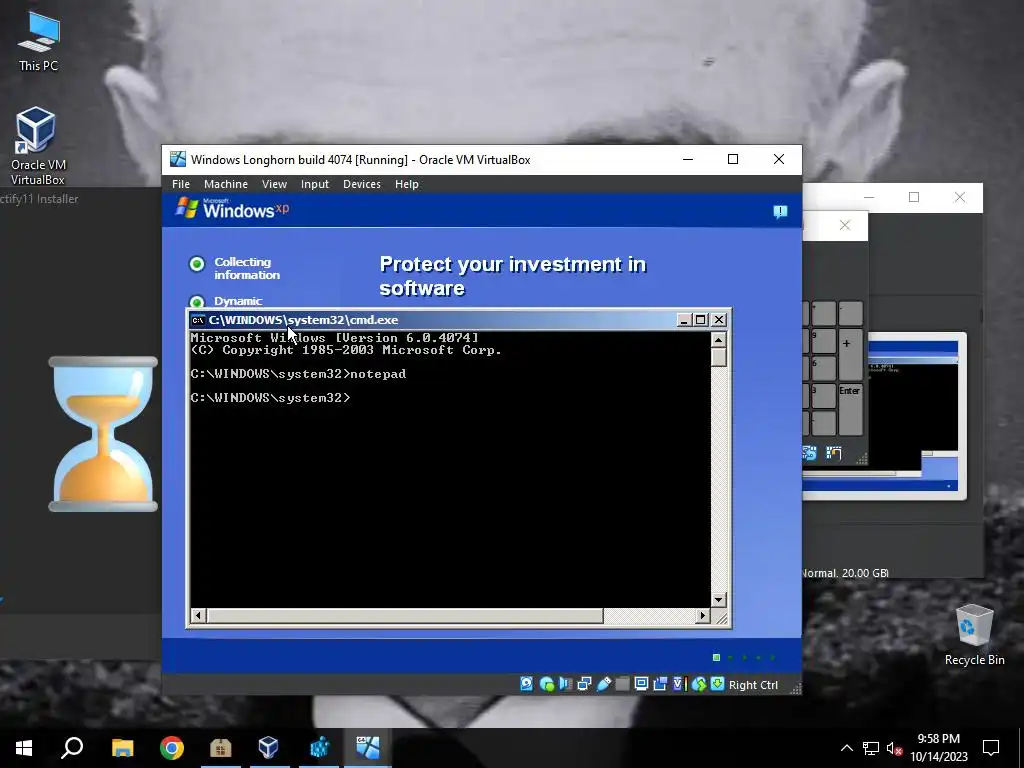Click the cmd horizontal scrollbar right arrow

pyautogui.click(x=703, y=615)
